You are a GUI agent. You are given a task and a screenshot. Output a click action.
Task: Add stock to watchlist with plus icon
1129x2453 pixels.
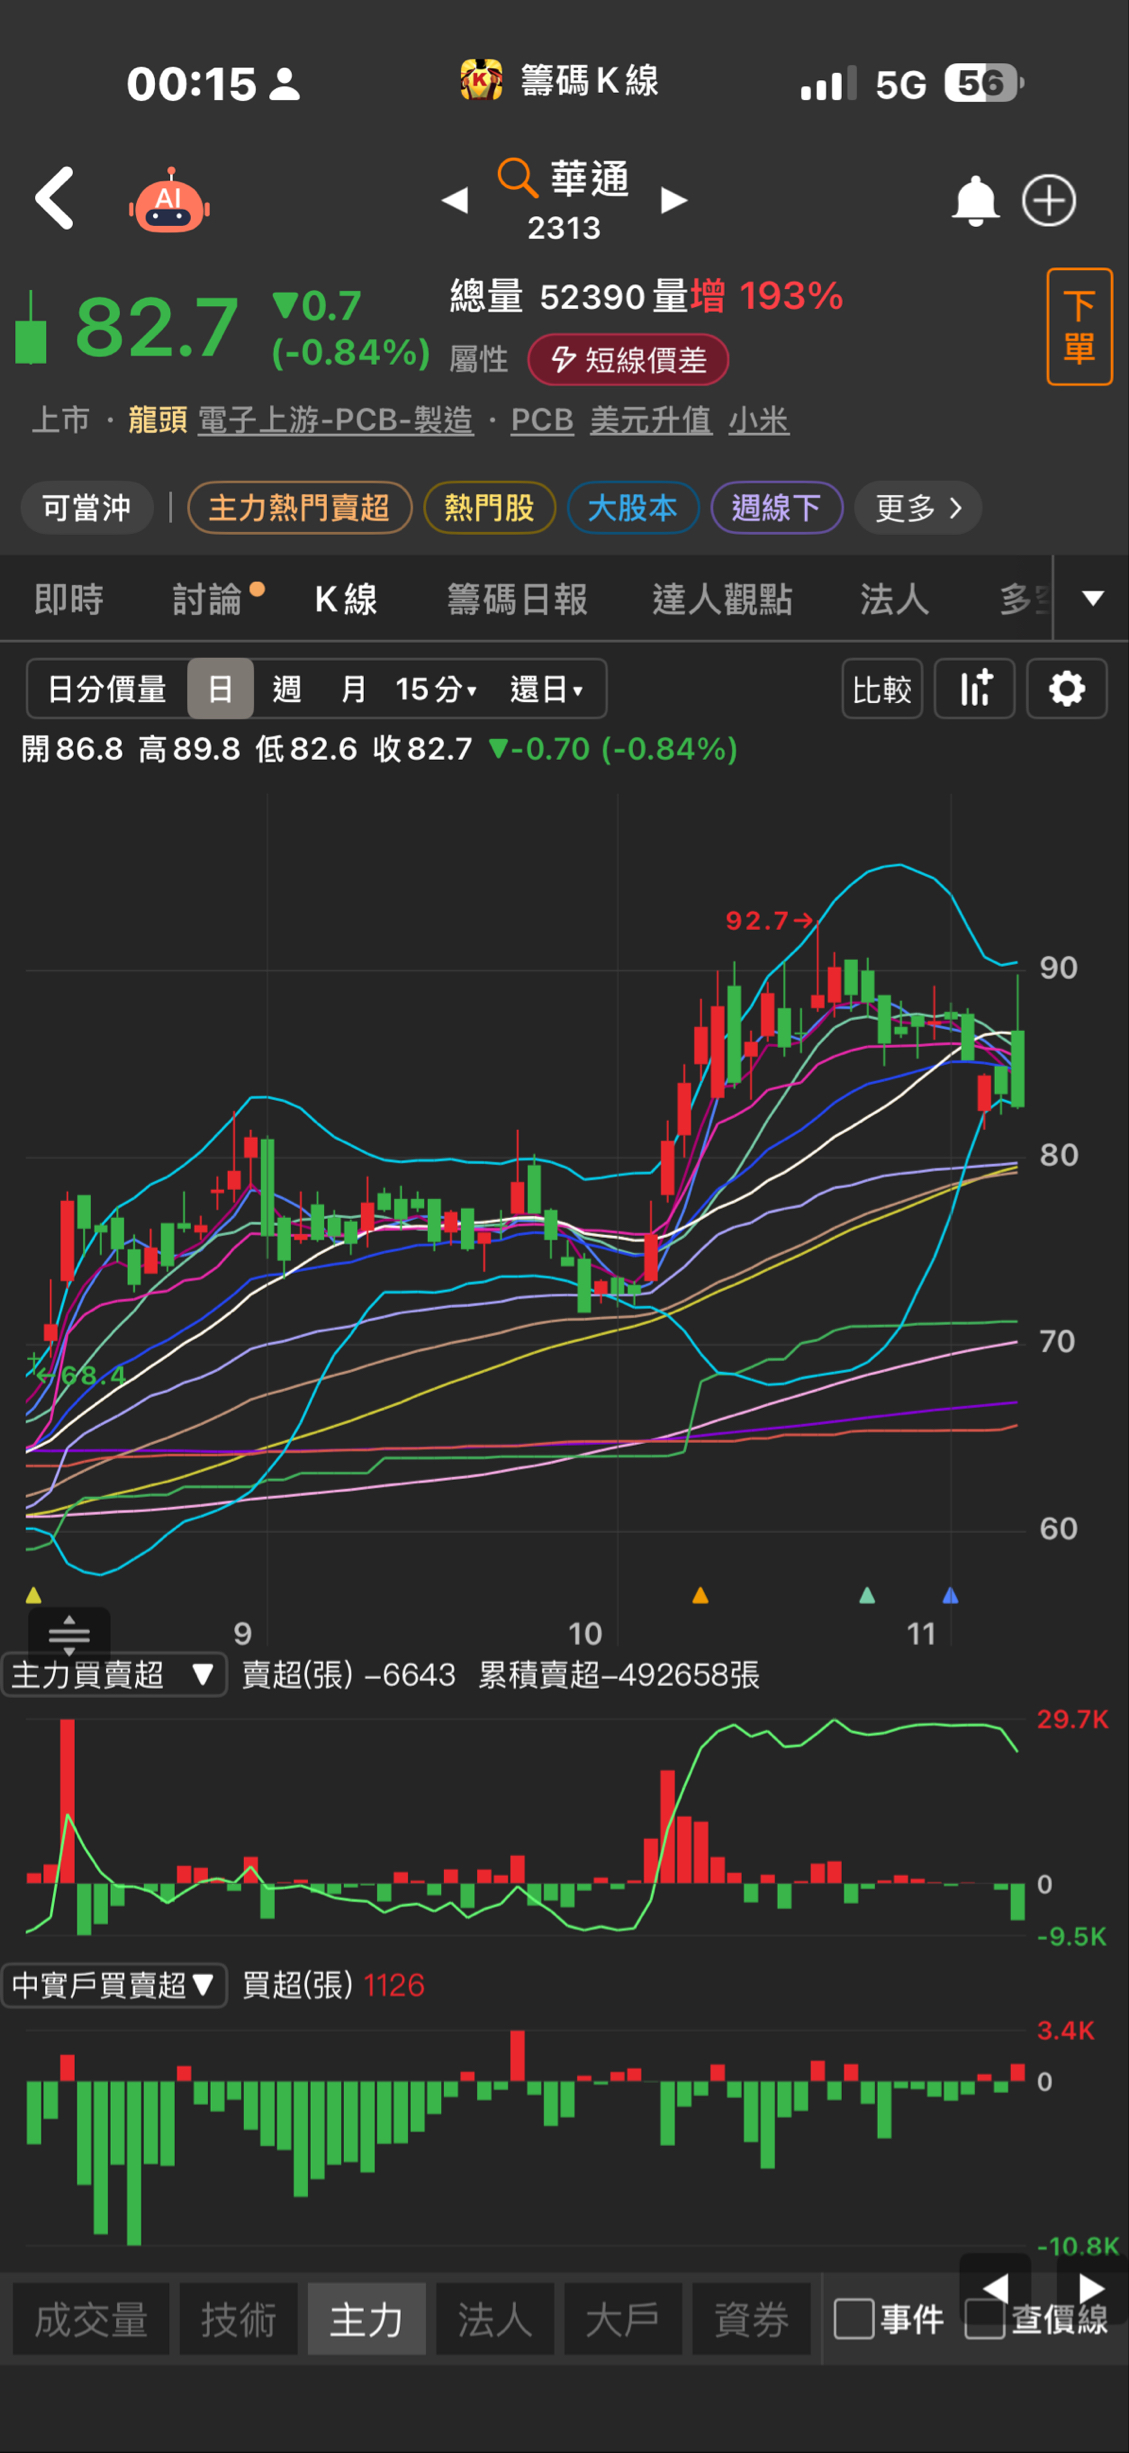(1048, 201)
